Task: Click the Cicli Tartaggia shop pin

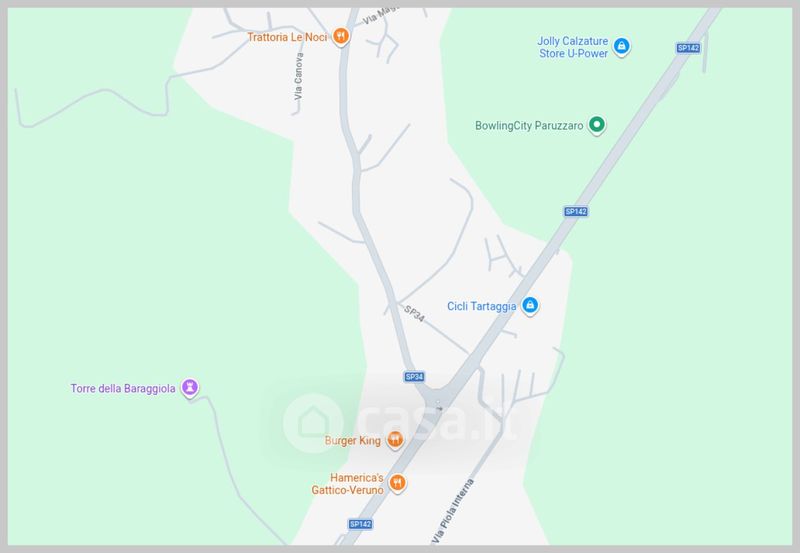Action: (530, 306)
